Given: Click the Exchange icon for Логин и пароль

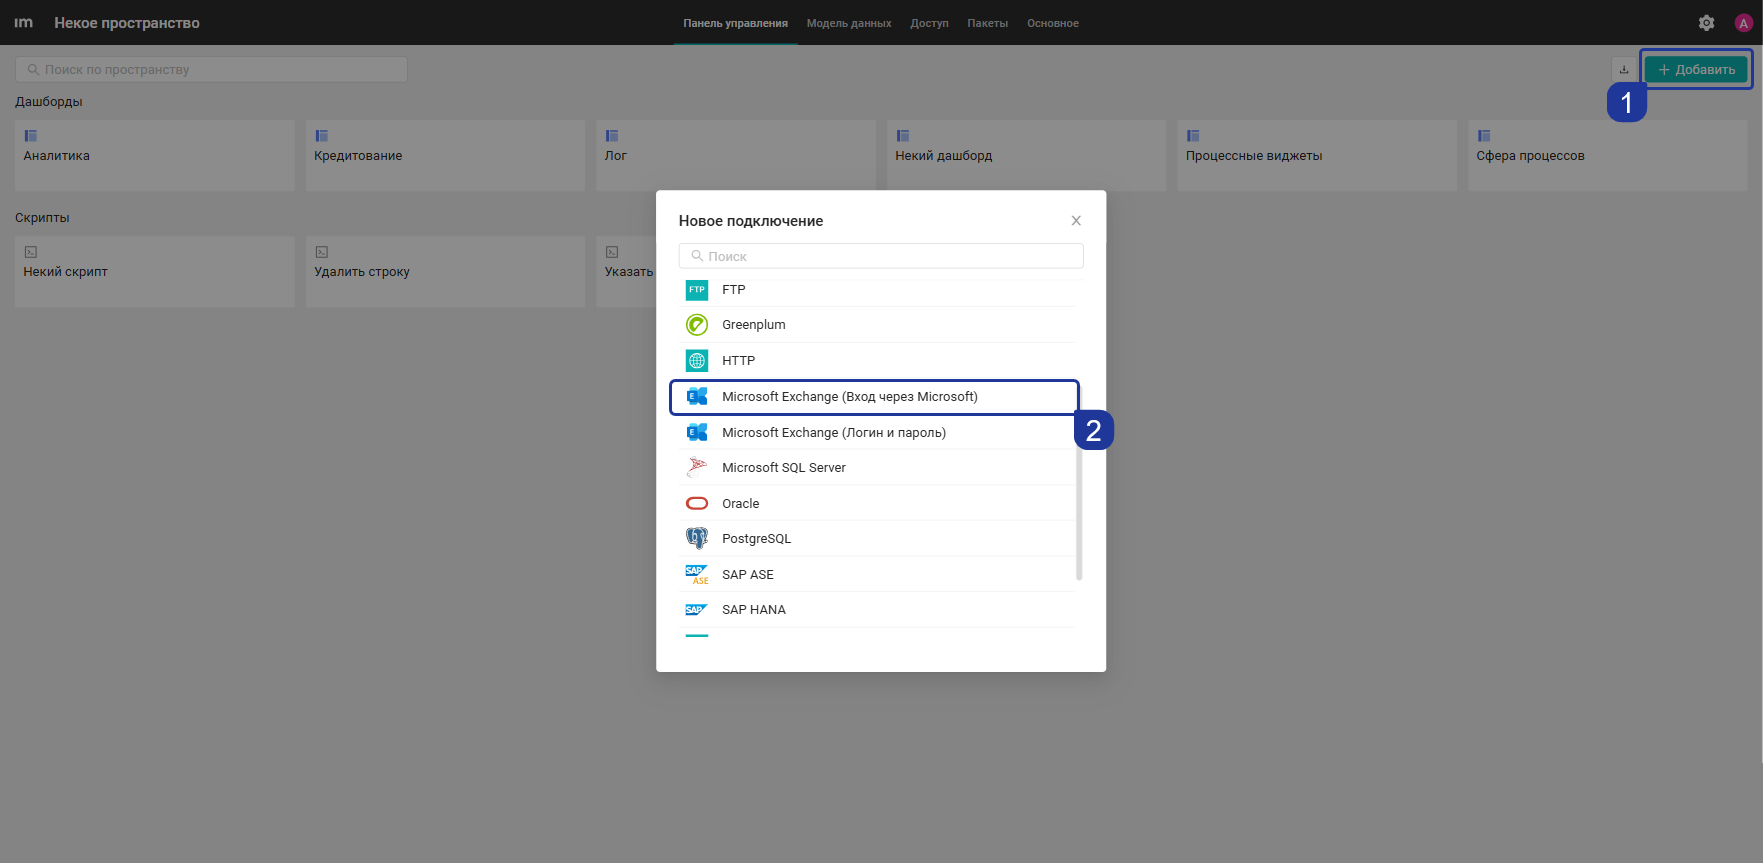Looking at the screenshot, I should 697,433.
